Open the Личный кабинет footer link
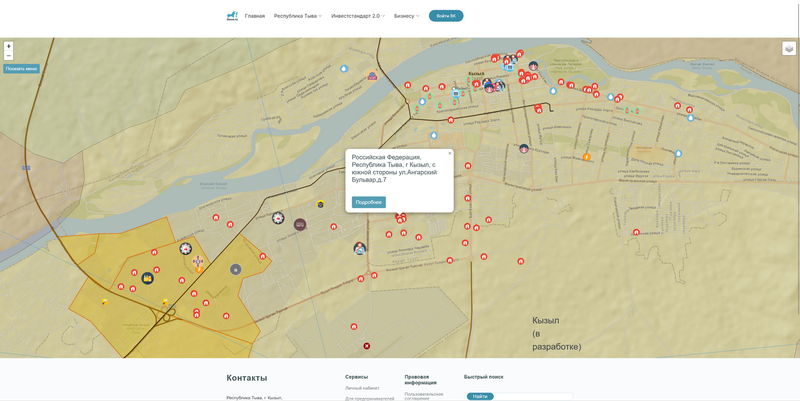This screenshot has height=401, width=800. tap(362, 388)
